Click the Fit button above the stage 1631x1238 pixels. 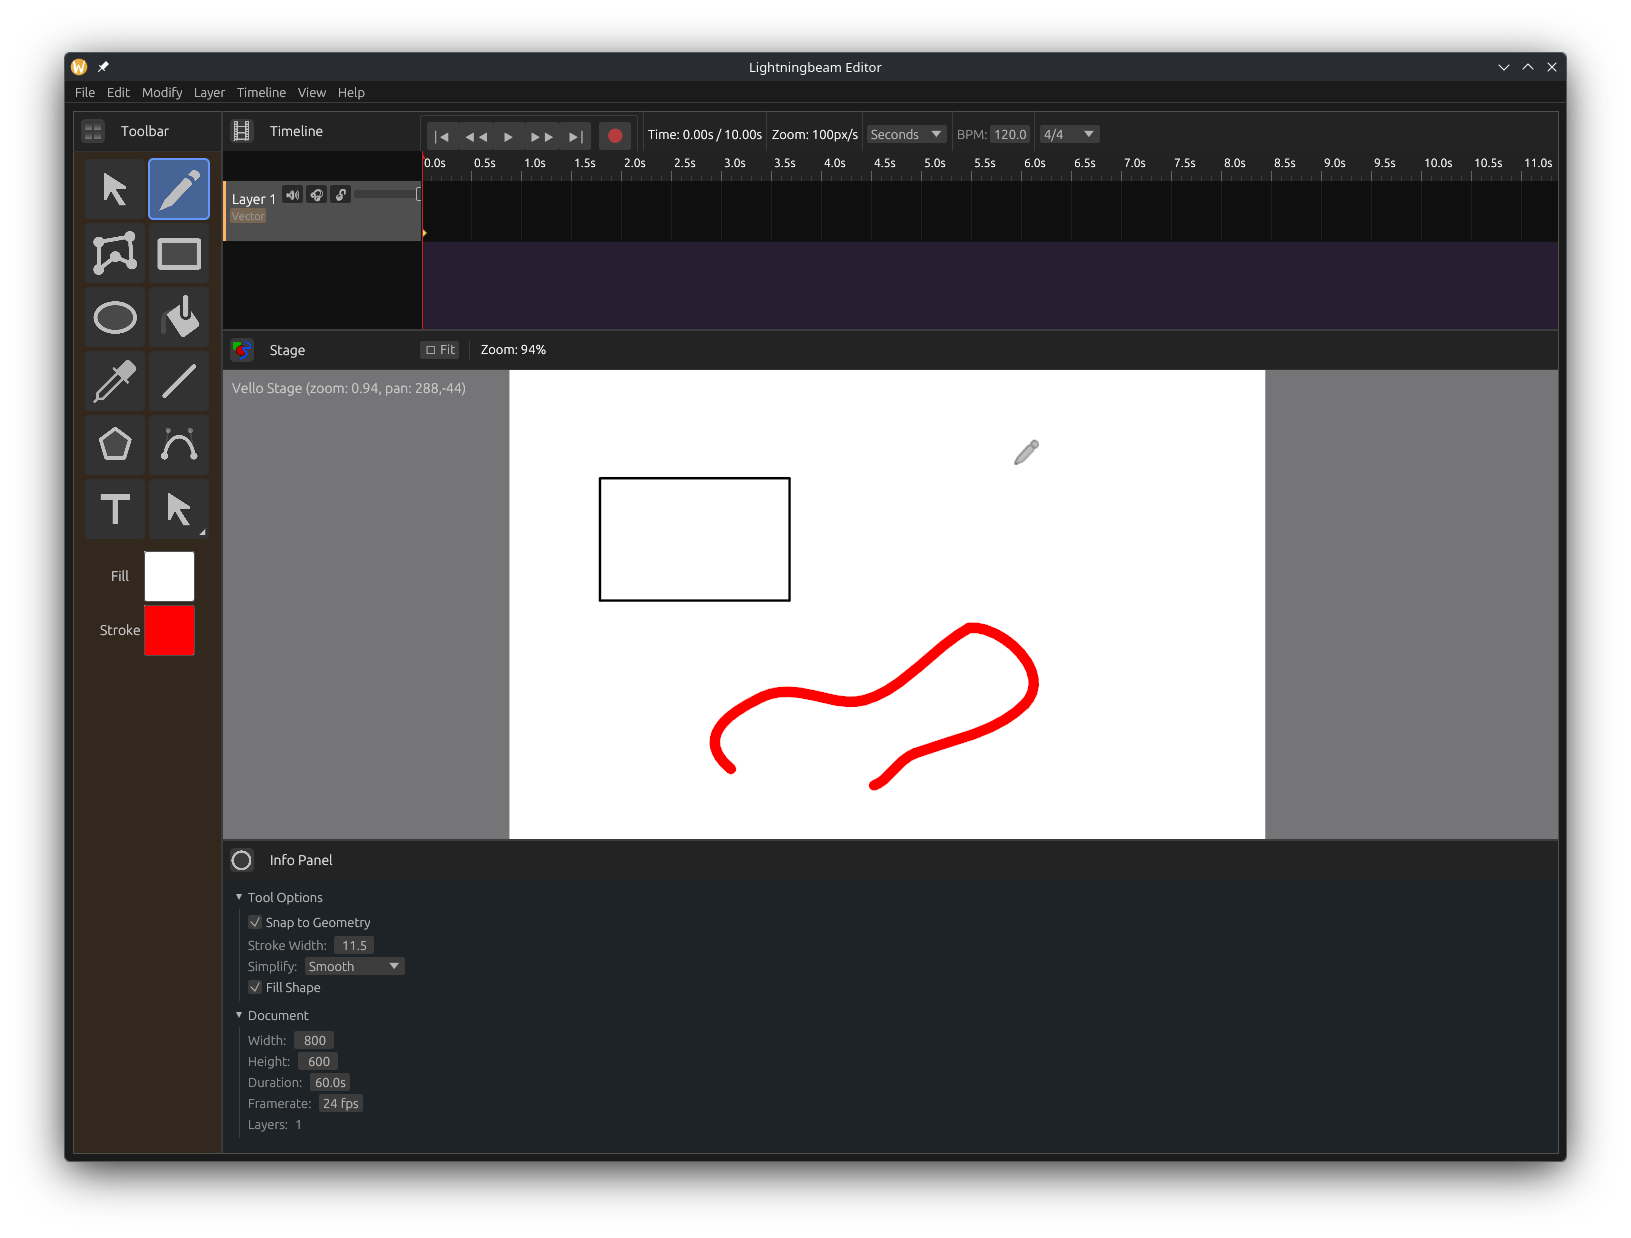click(x=439, y=349)
